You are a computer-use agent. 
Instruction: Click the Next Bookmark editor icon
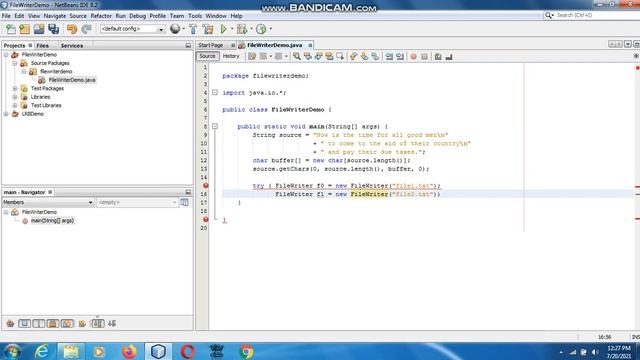364,56
